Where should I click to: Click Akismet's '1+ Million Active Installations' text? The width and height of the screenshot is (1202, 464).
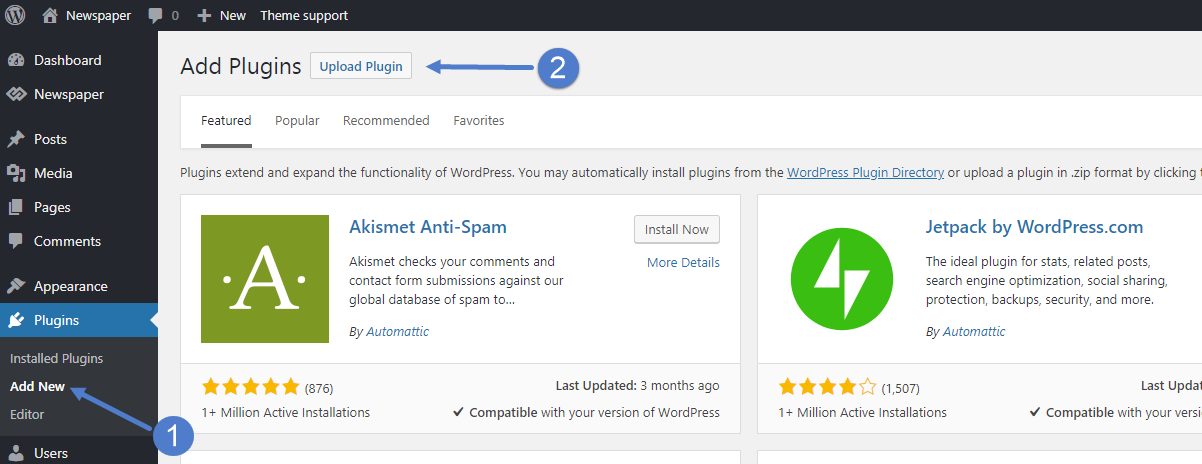[285, 412]
